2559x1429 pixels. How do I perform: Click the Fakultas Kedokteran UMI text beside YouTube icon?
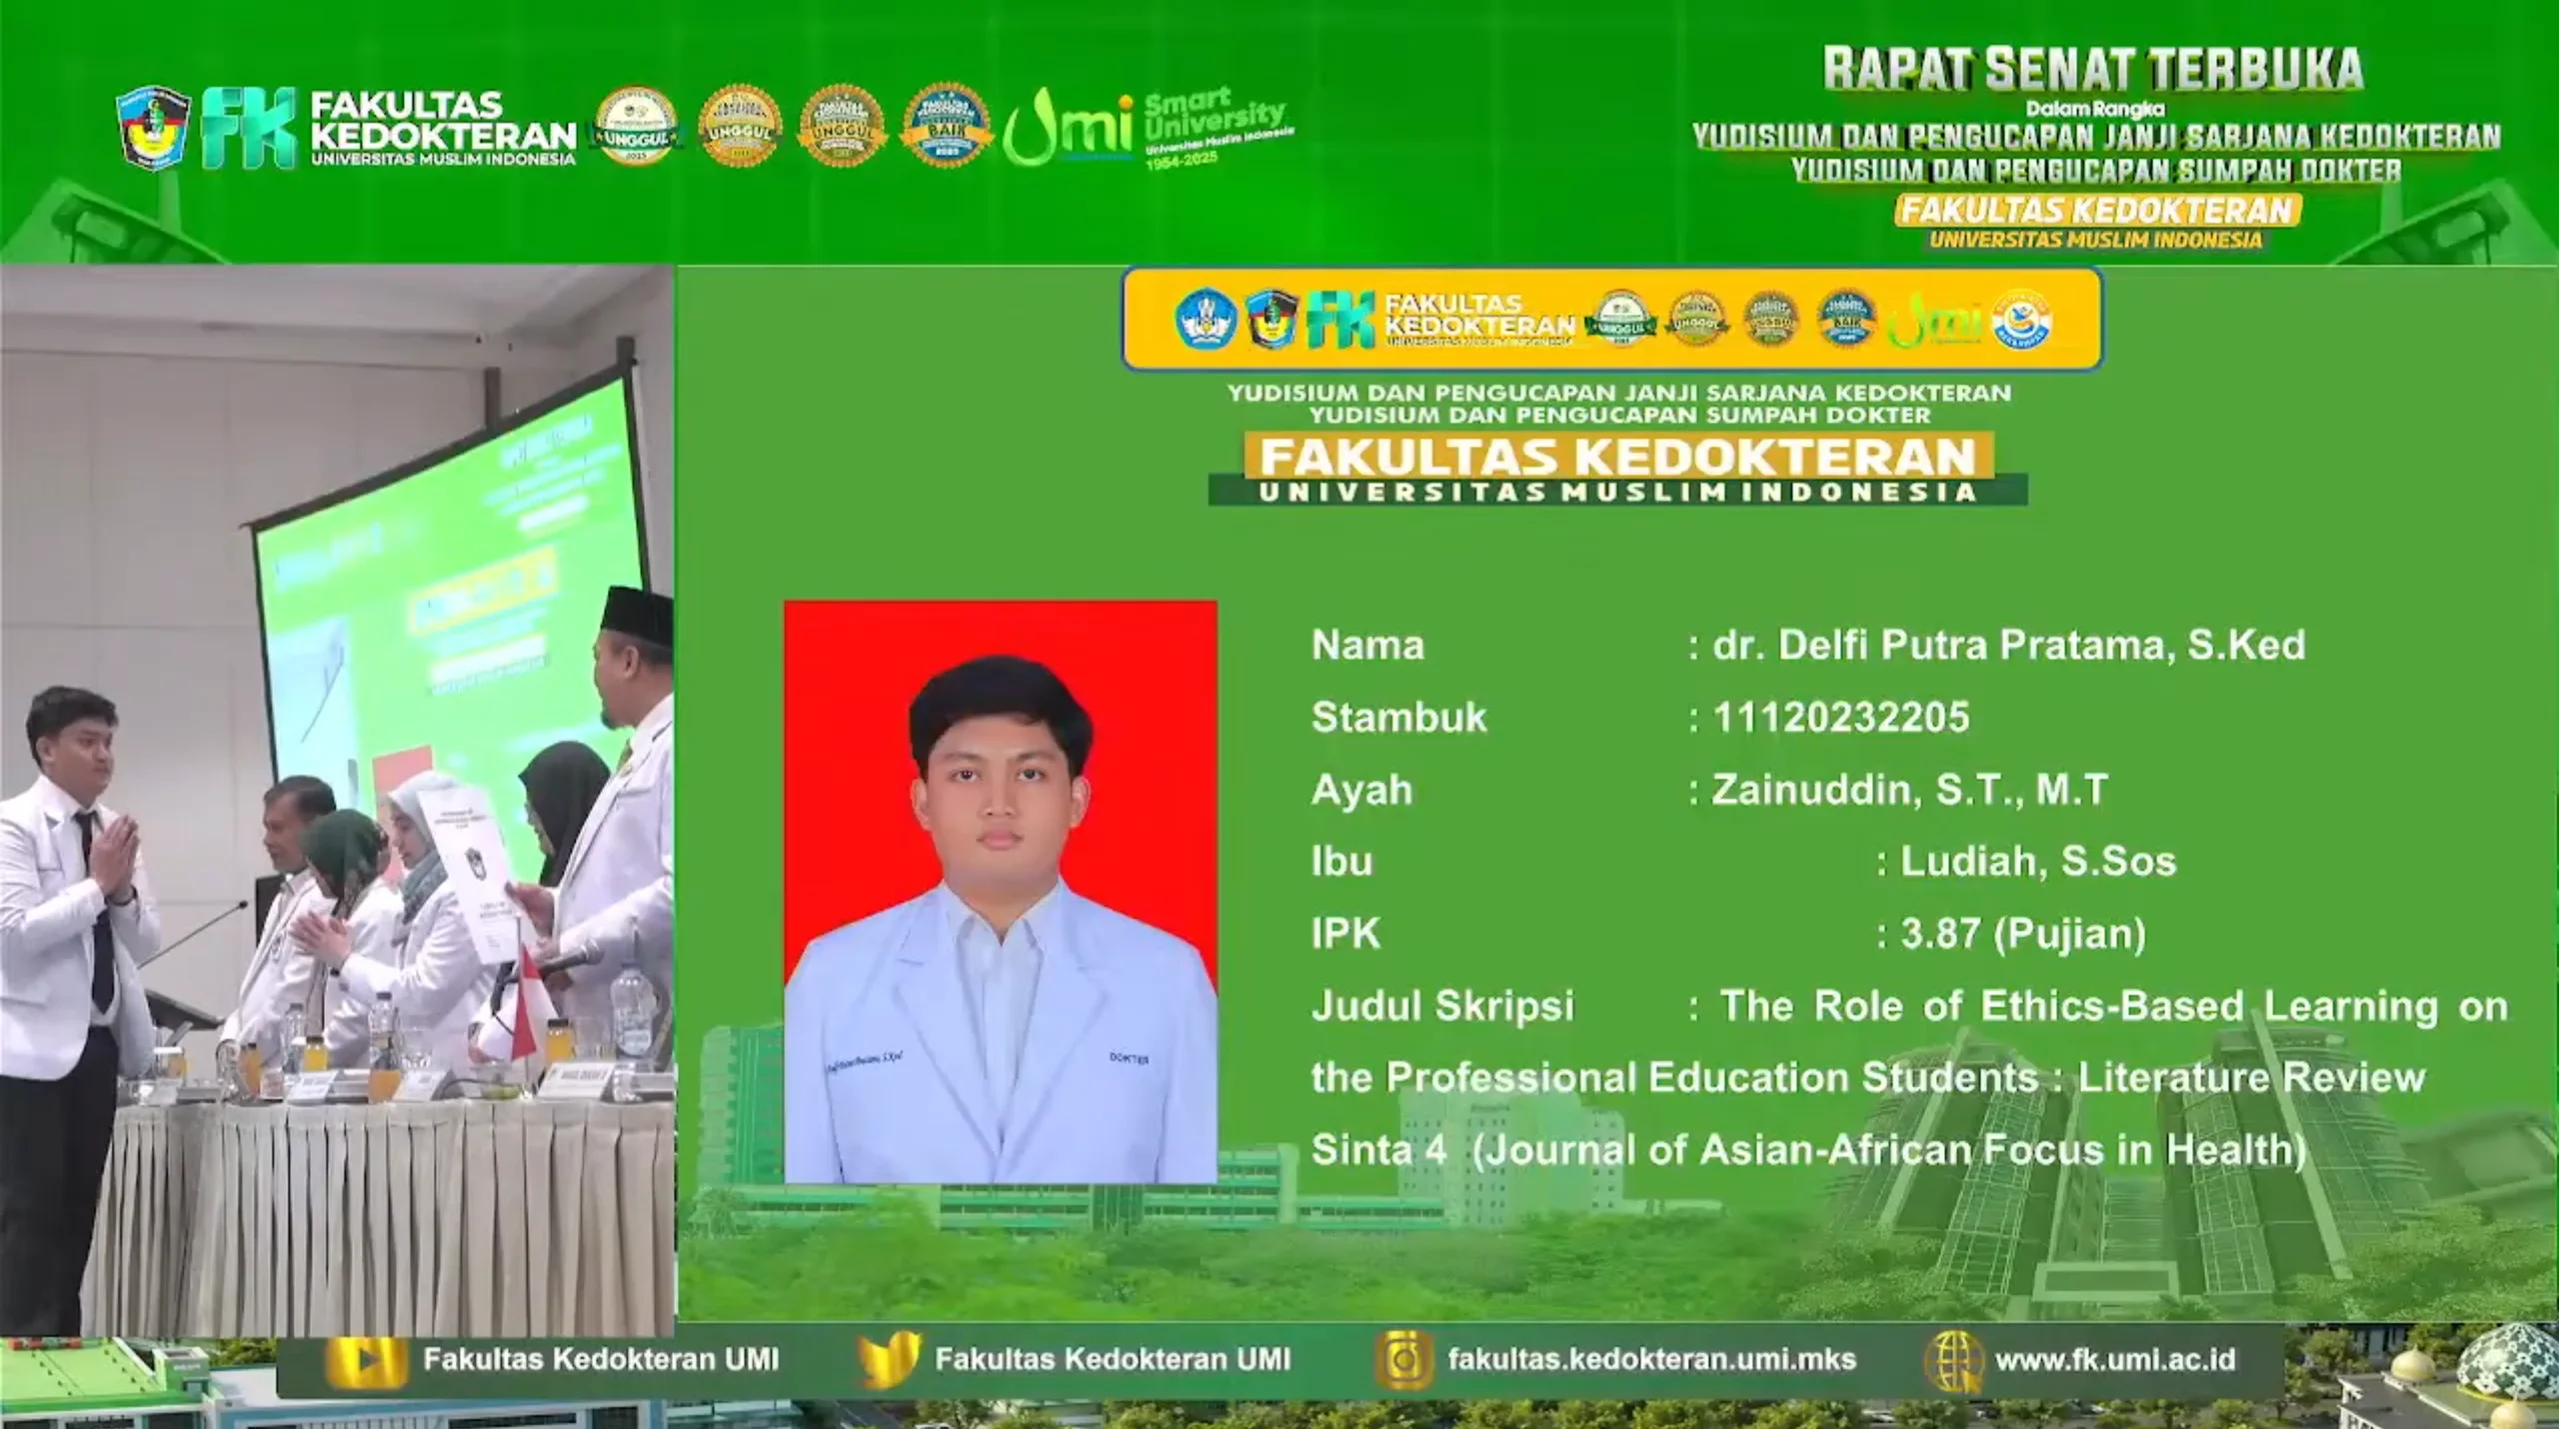[601, 1360]
